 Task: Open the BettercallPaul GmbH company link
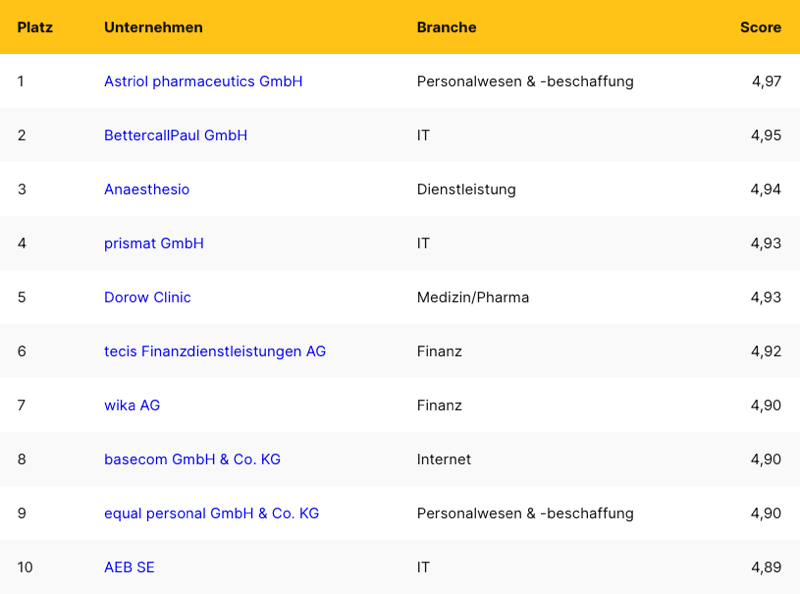[175, 135]
